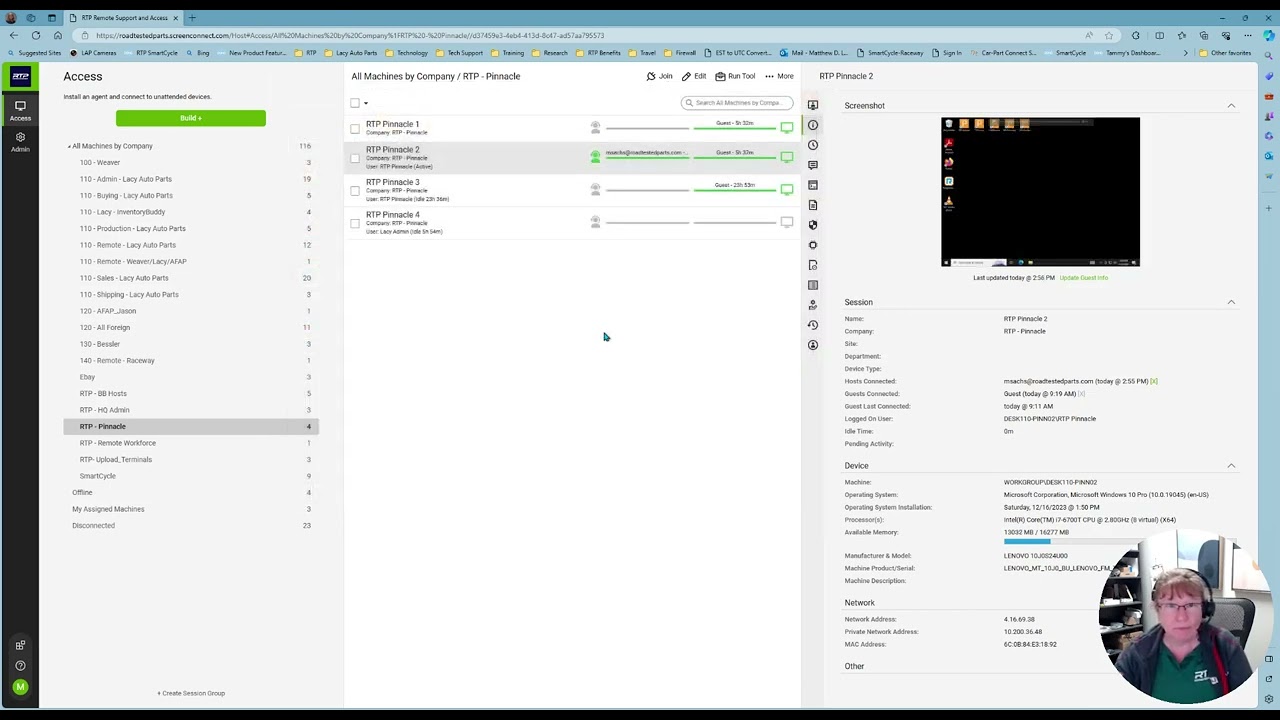Open the Lacy Auto Parts bookmark folder
The width and height of the screenshot is (1280, 720).
click(x=350, y=53)
